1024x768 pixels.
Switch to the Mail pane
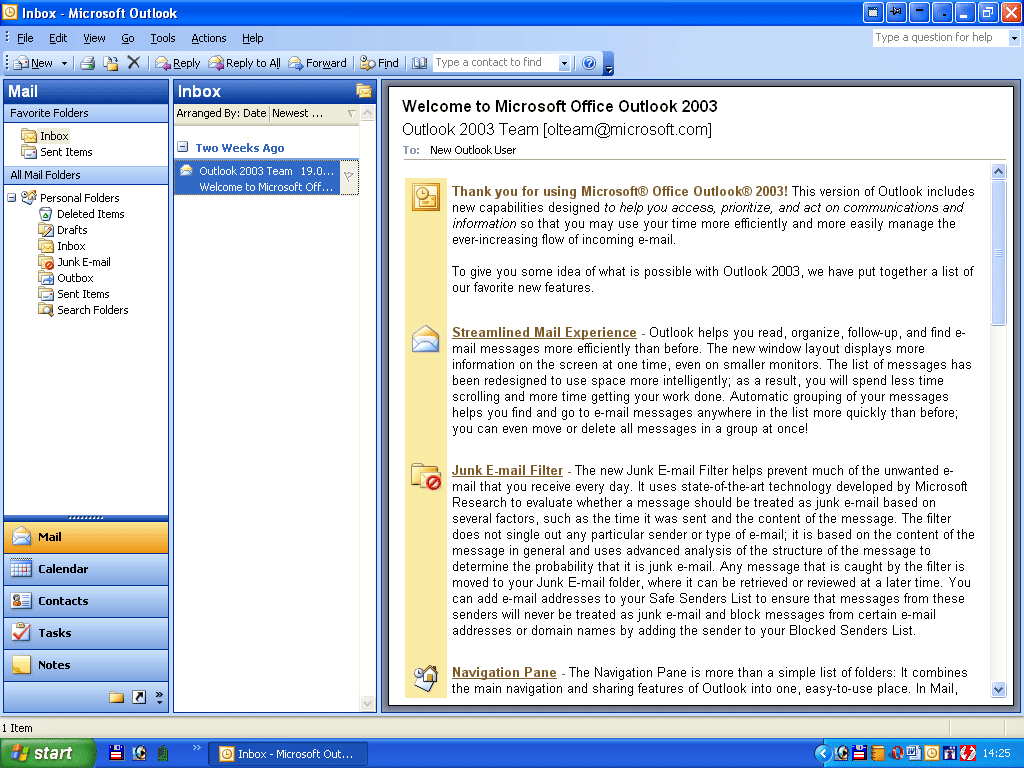coord(86,537)
